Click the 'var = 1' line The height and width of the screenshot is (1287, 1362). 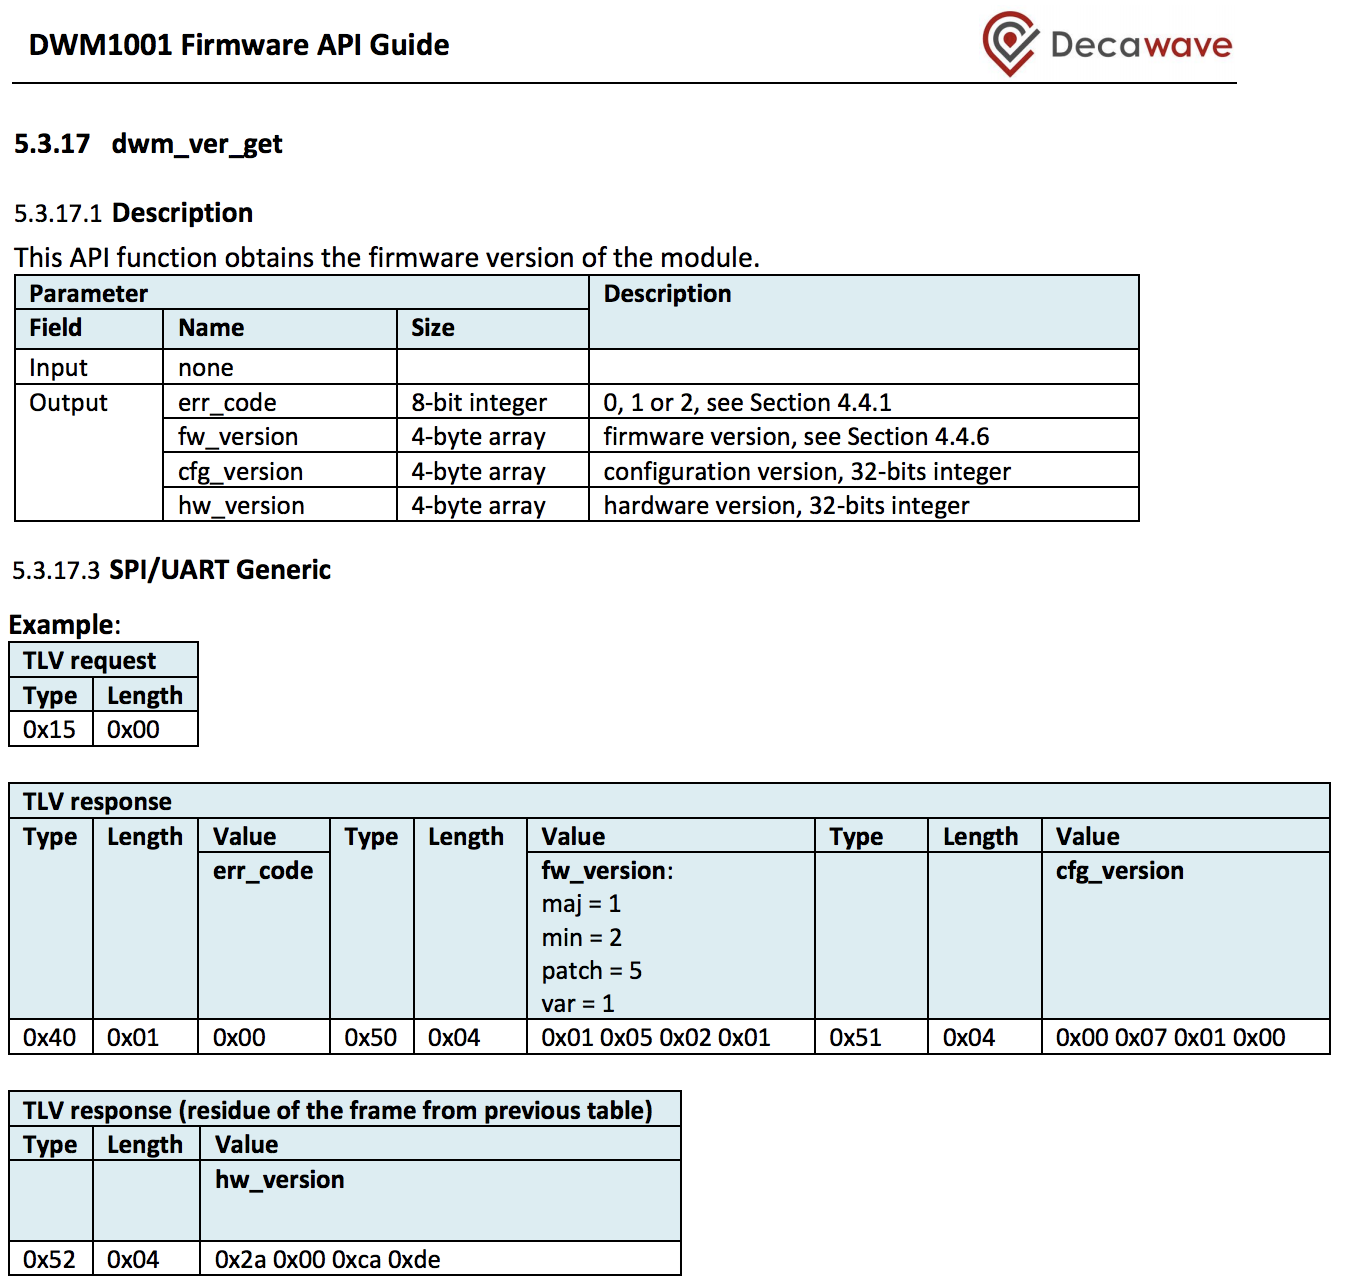[578, 1004]
